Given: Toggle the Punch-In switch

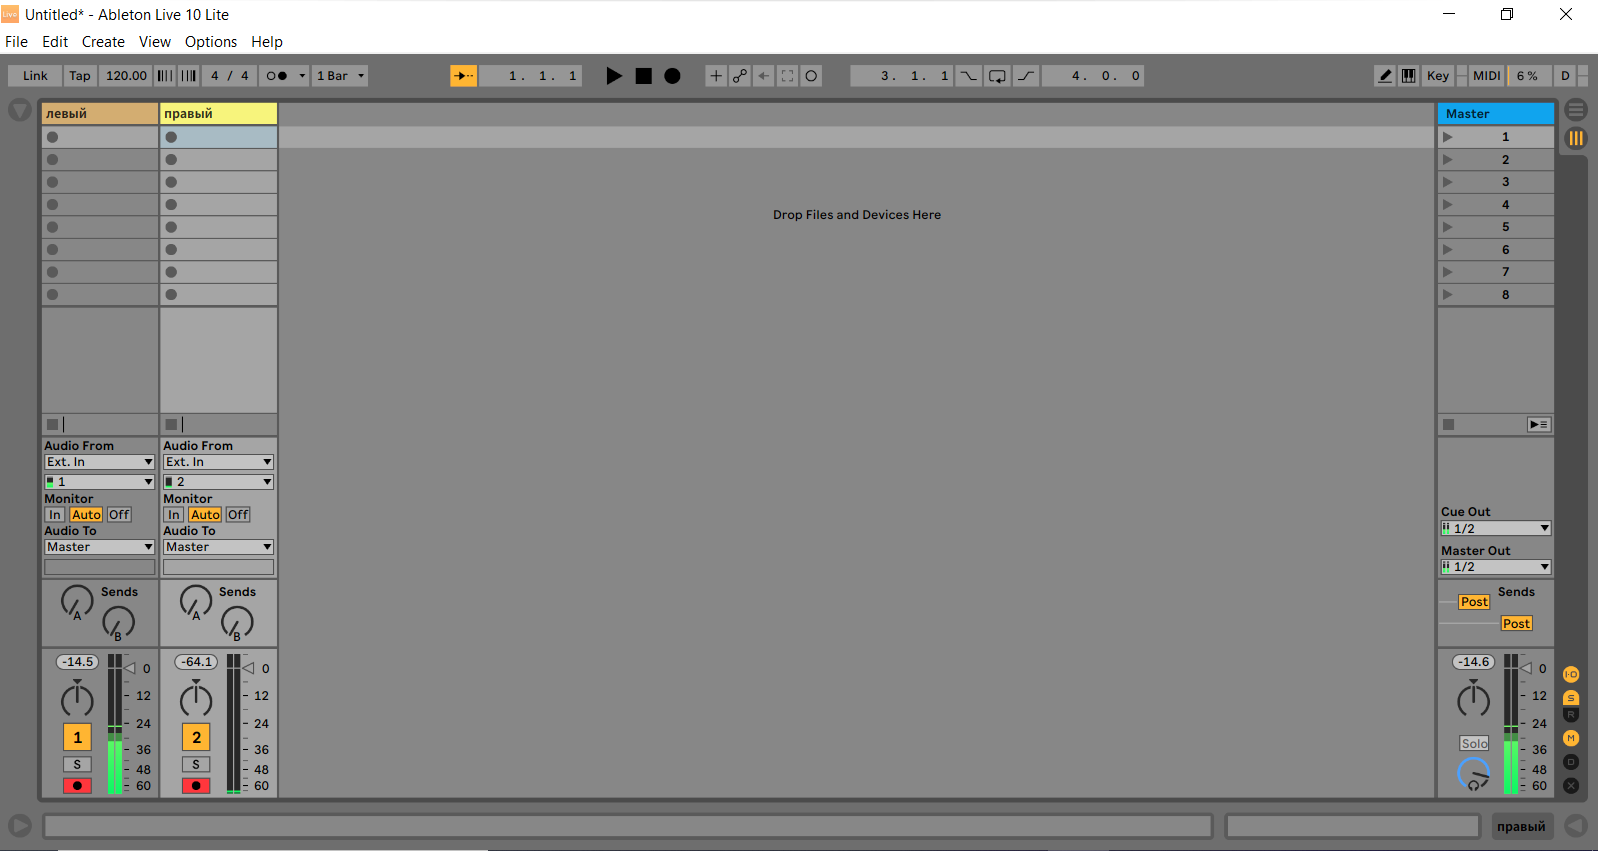Looking at the screenshot, I should coord(968,76).
